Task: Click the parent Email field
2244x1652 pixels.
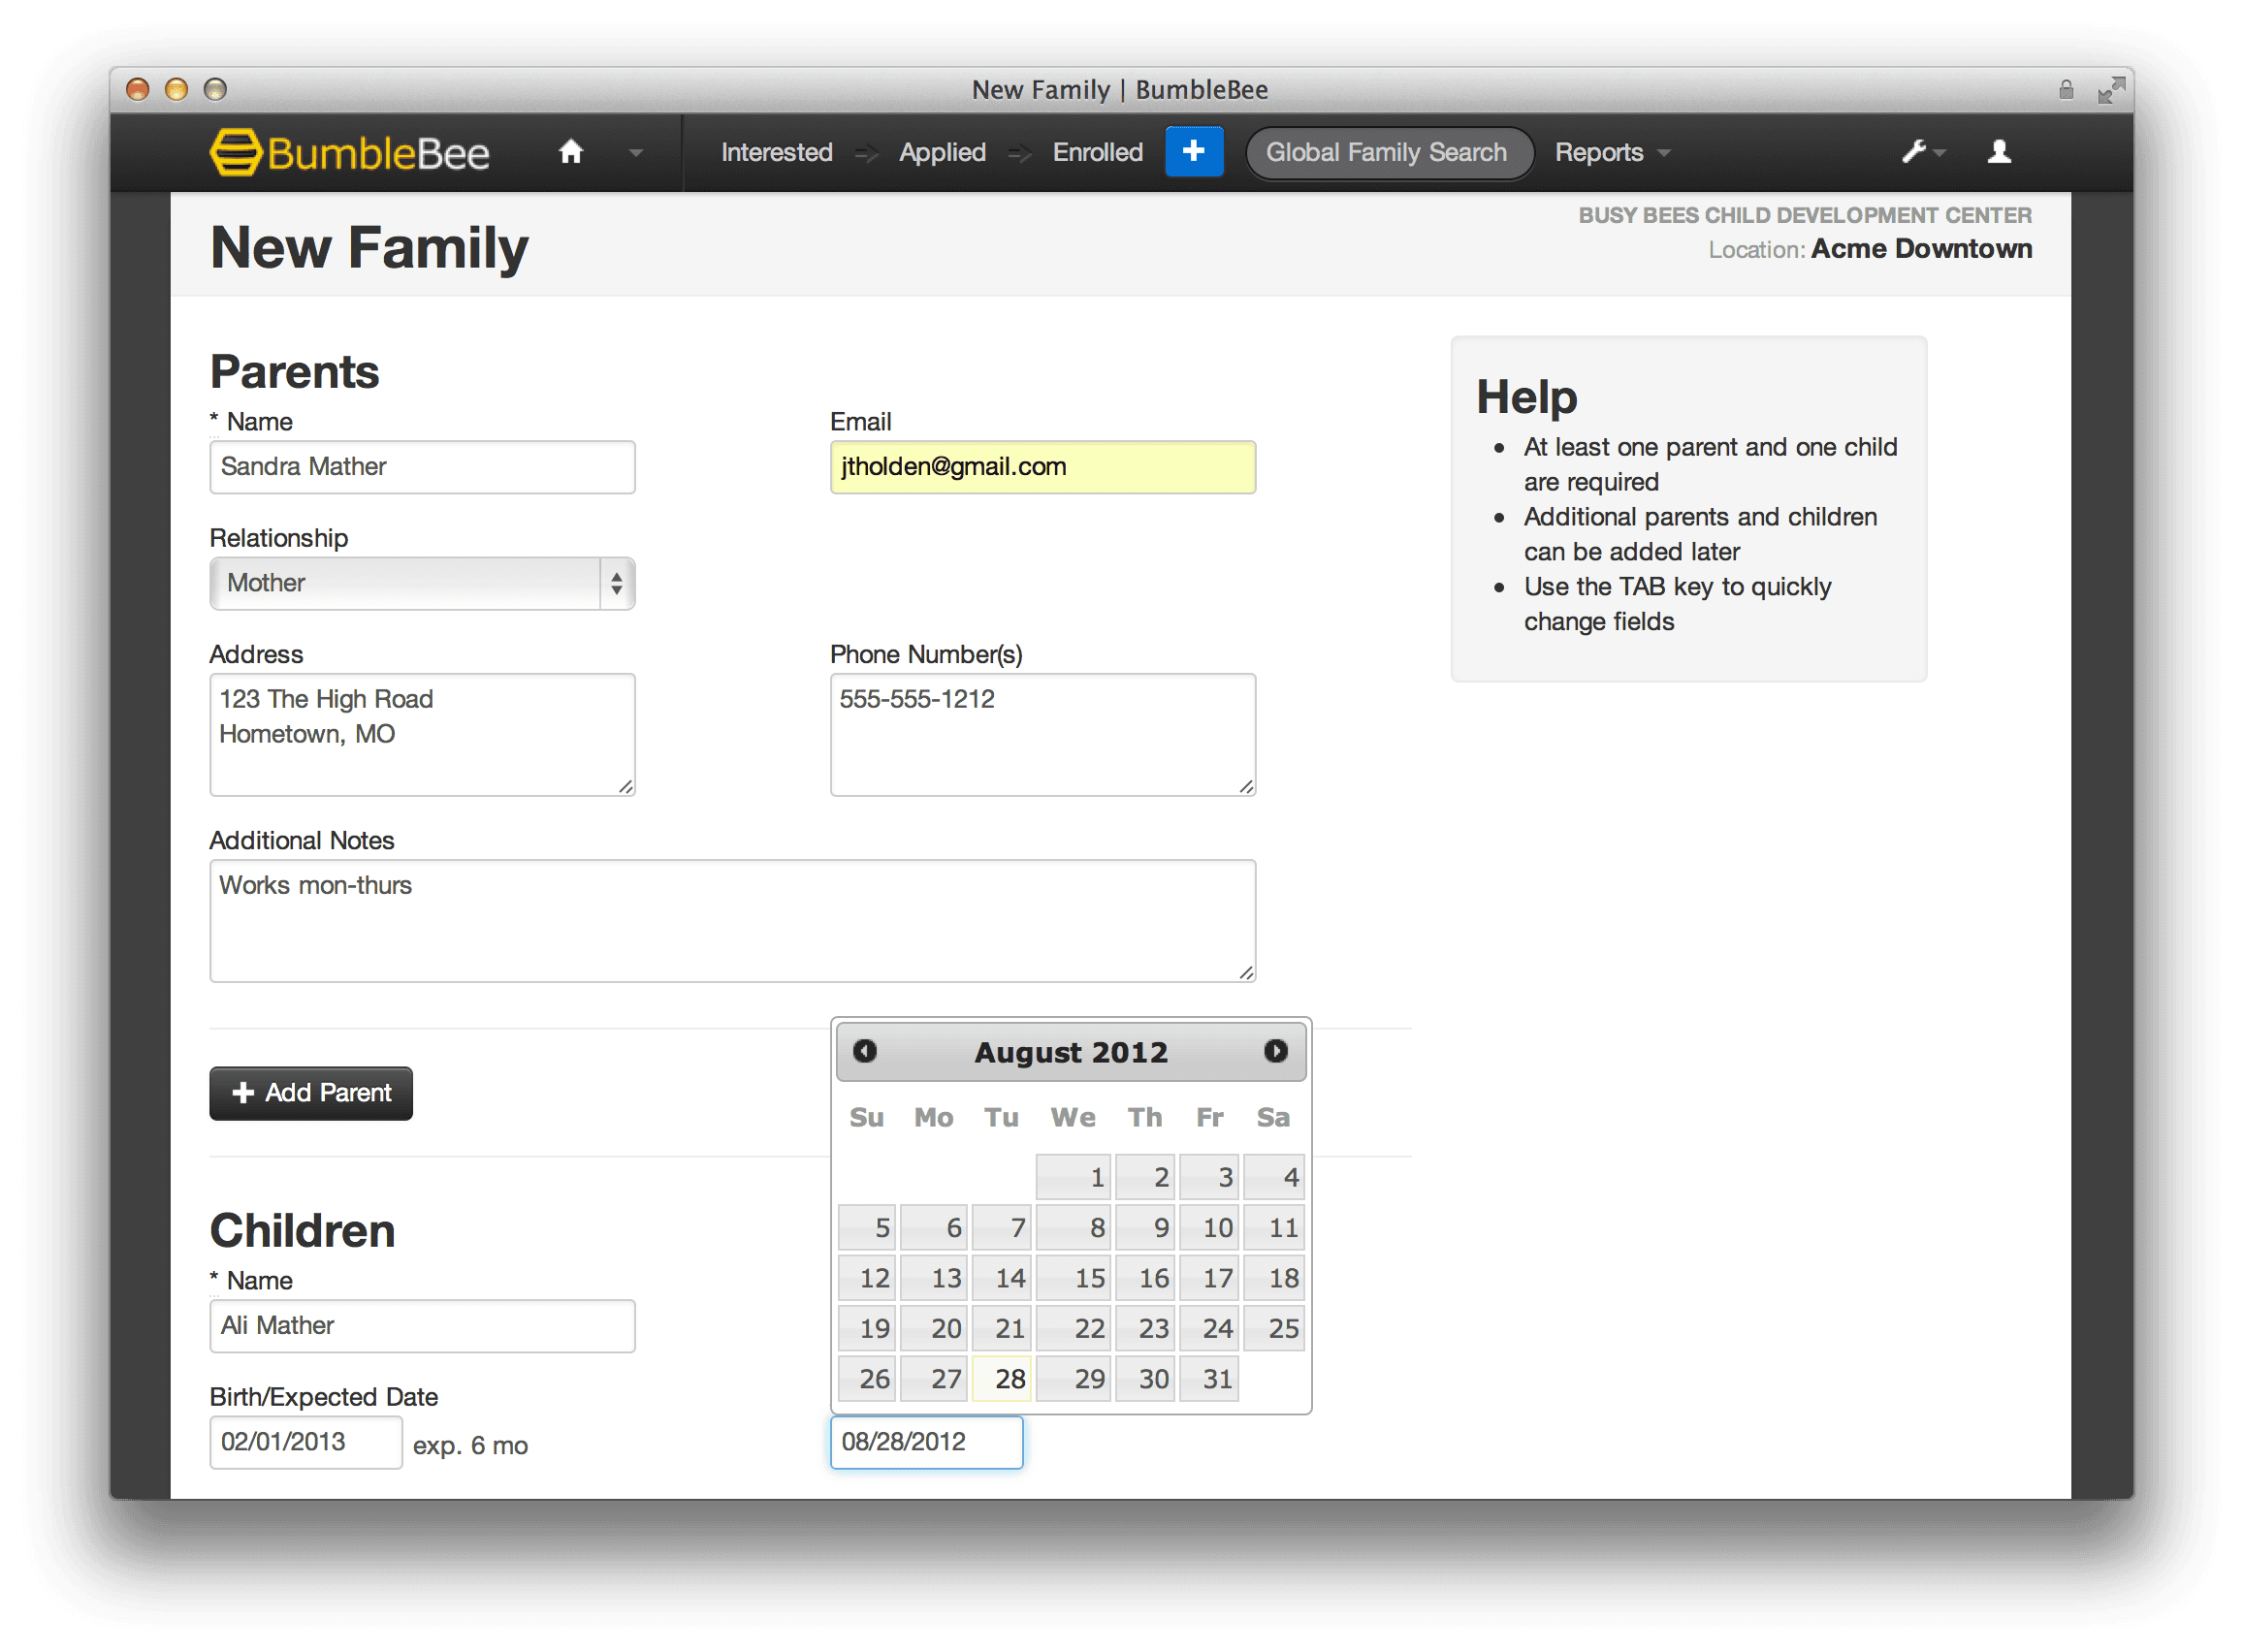Action: pos(1042,467)
